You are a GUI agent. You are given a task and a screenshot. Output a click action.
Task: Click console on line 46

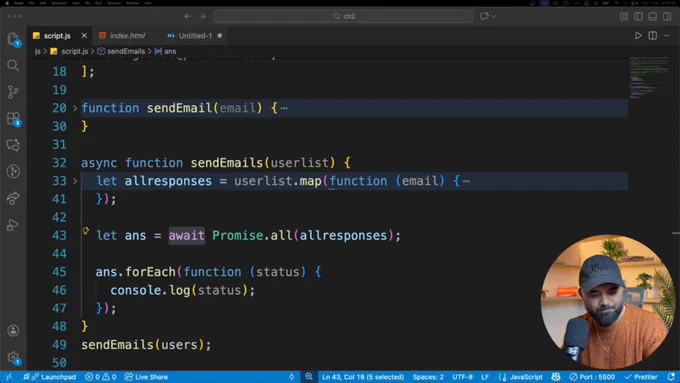point(135,290)
